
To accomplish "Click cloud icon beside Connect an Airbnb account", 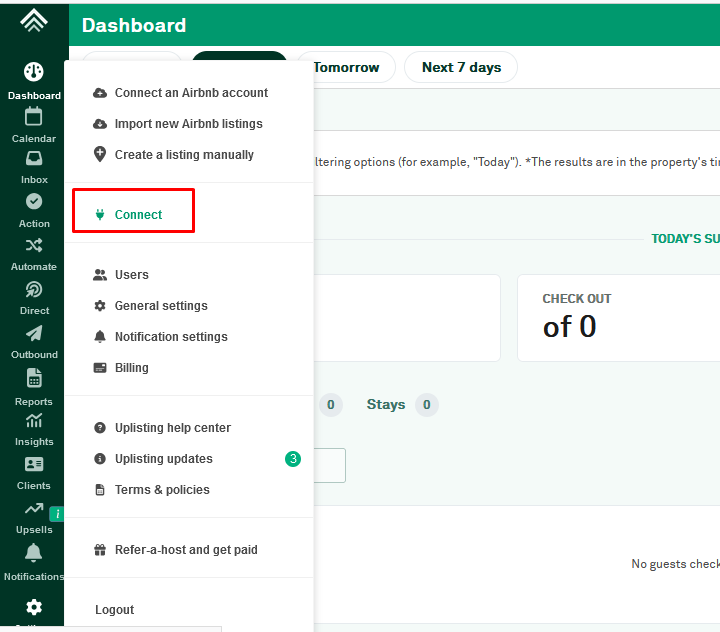I will coord(100,93).
